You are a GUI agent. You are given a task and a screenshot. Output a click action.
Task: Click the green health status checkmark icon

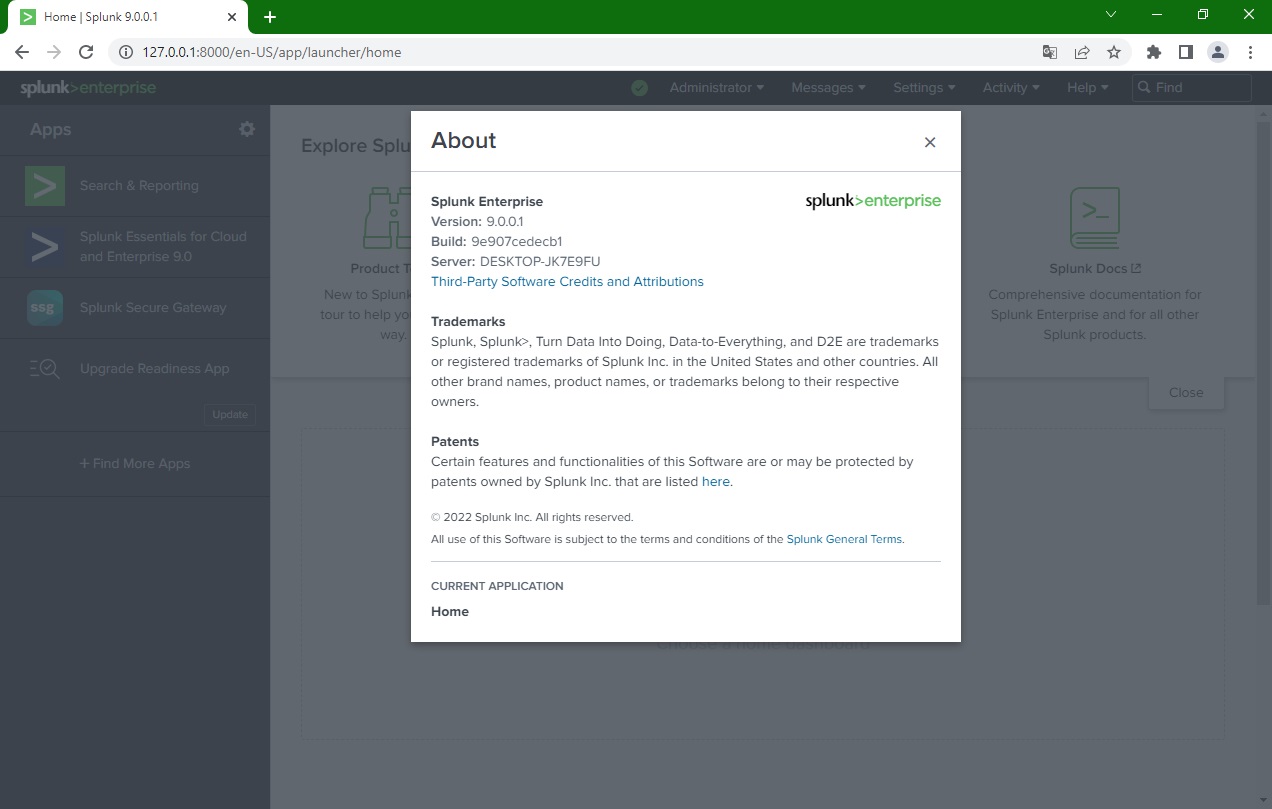[640, 87]
